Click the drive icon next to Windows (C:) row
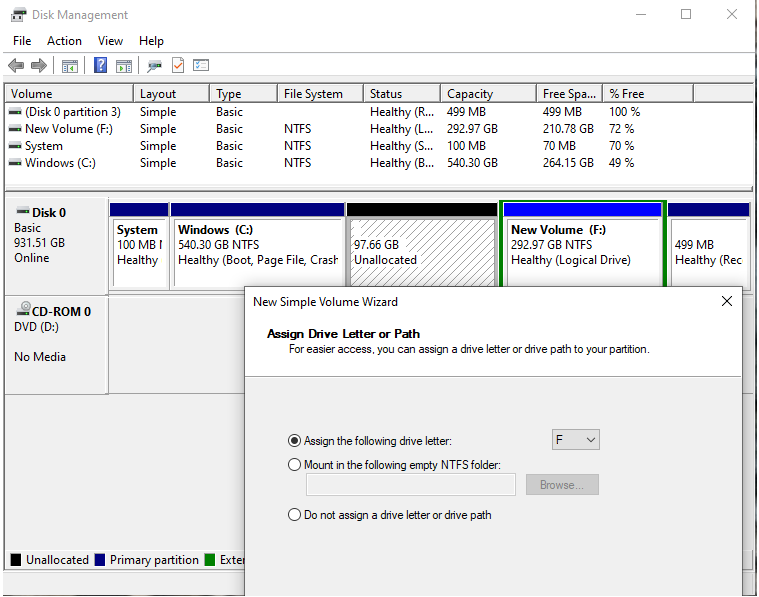This screenshot has height=597, width=759. pos(15,163)
